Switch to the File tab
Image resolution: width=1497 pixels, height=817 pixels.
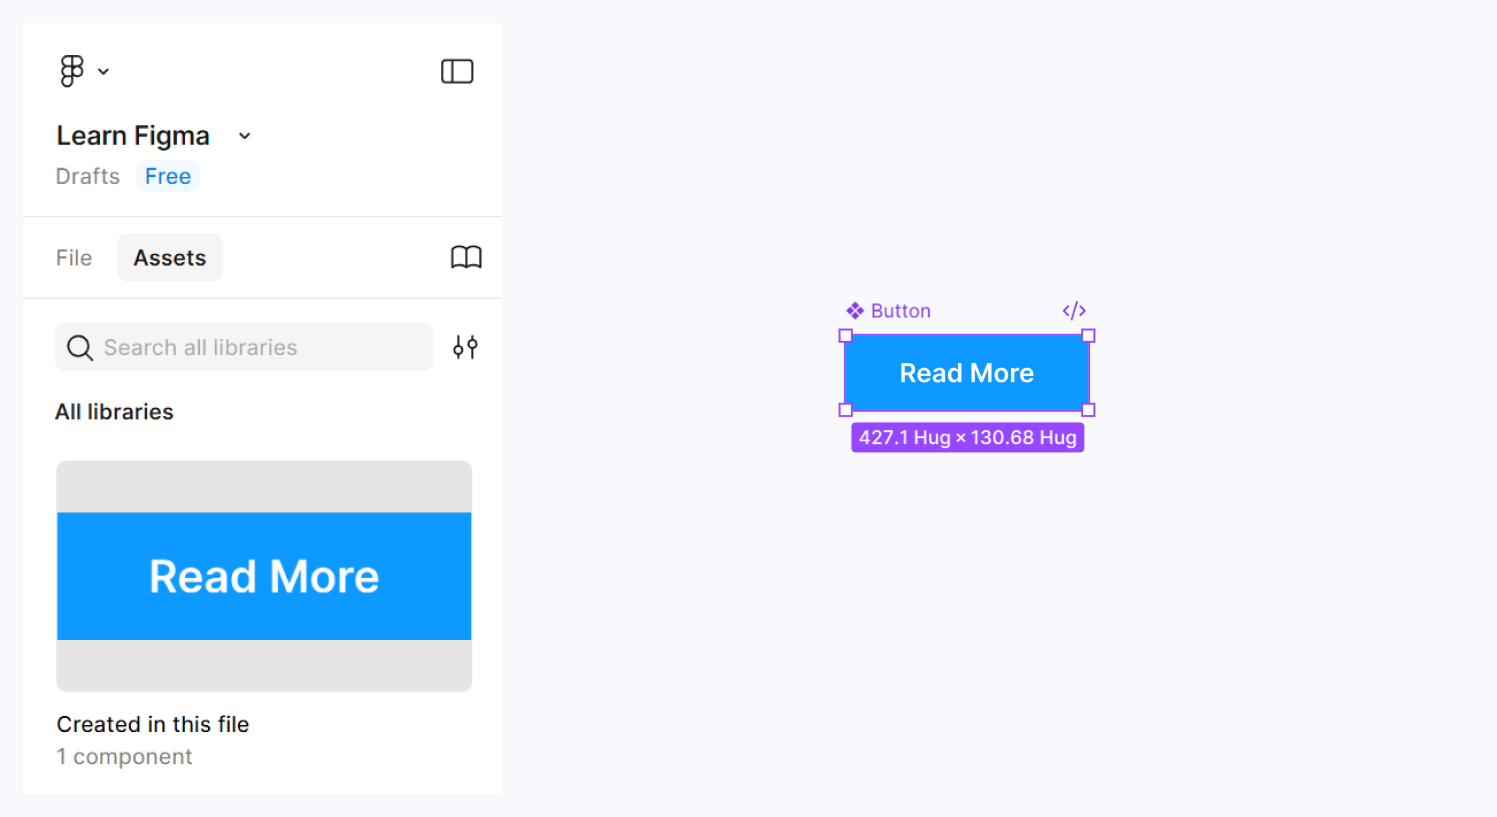(74, 257)
